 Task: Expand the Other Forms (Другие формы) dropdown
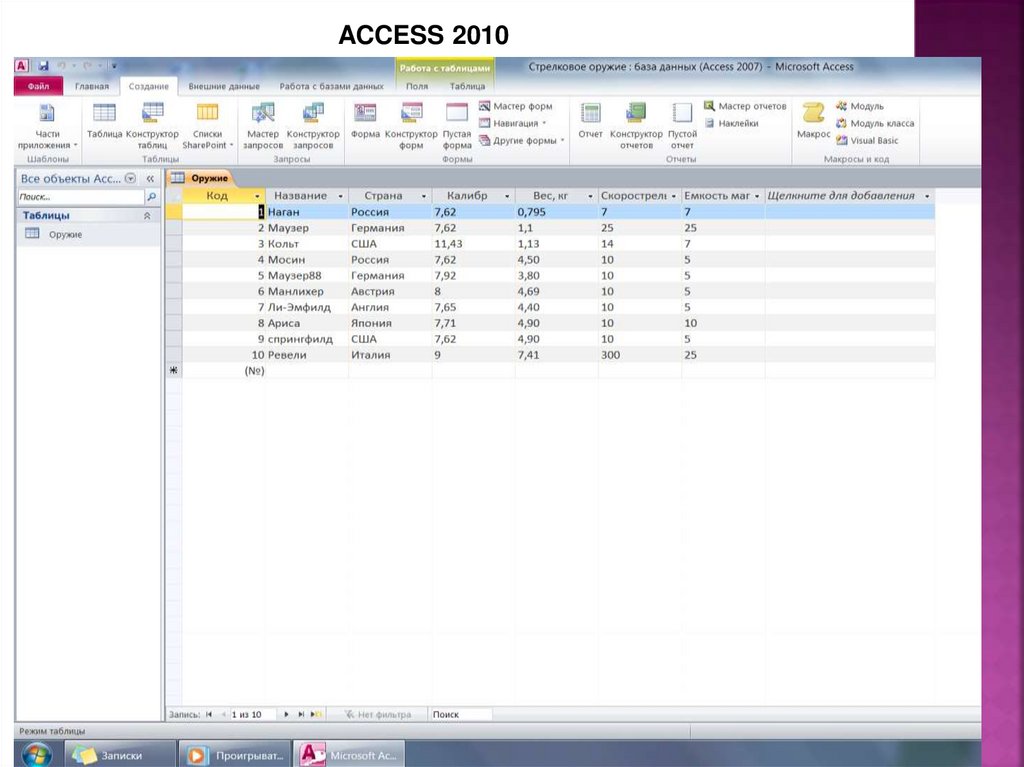523,141
